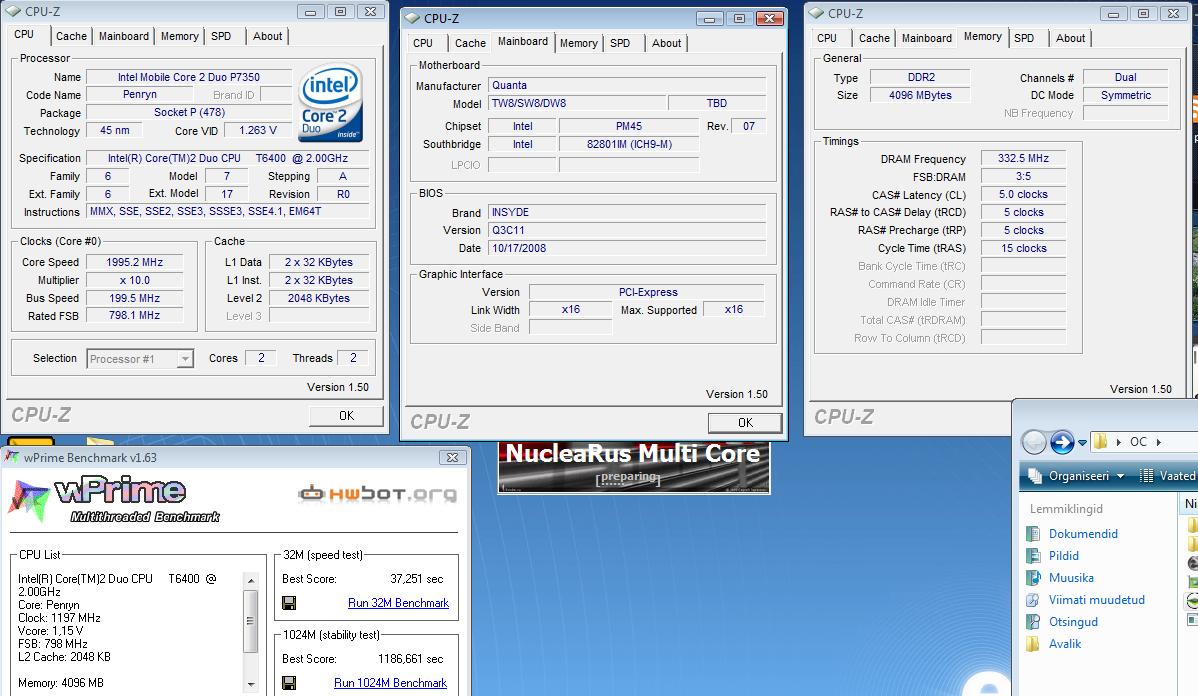The height and width of the screenshot is (696, 1198).
Task: Click the BIOS Date value 10/17/2008
Action: coord(627,248)
